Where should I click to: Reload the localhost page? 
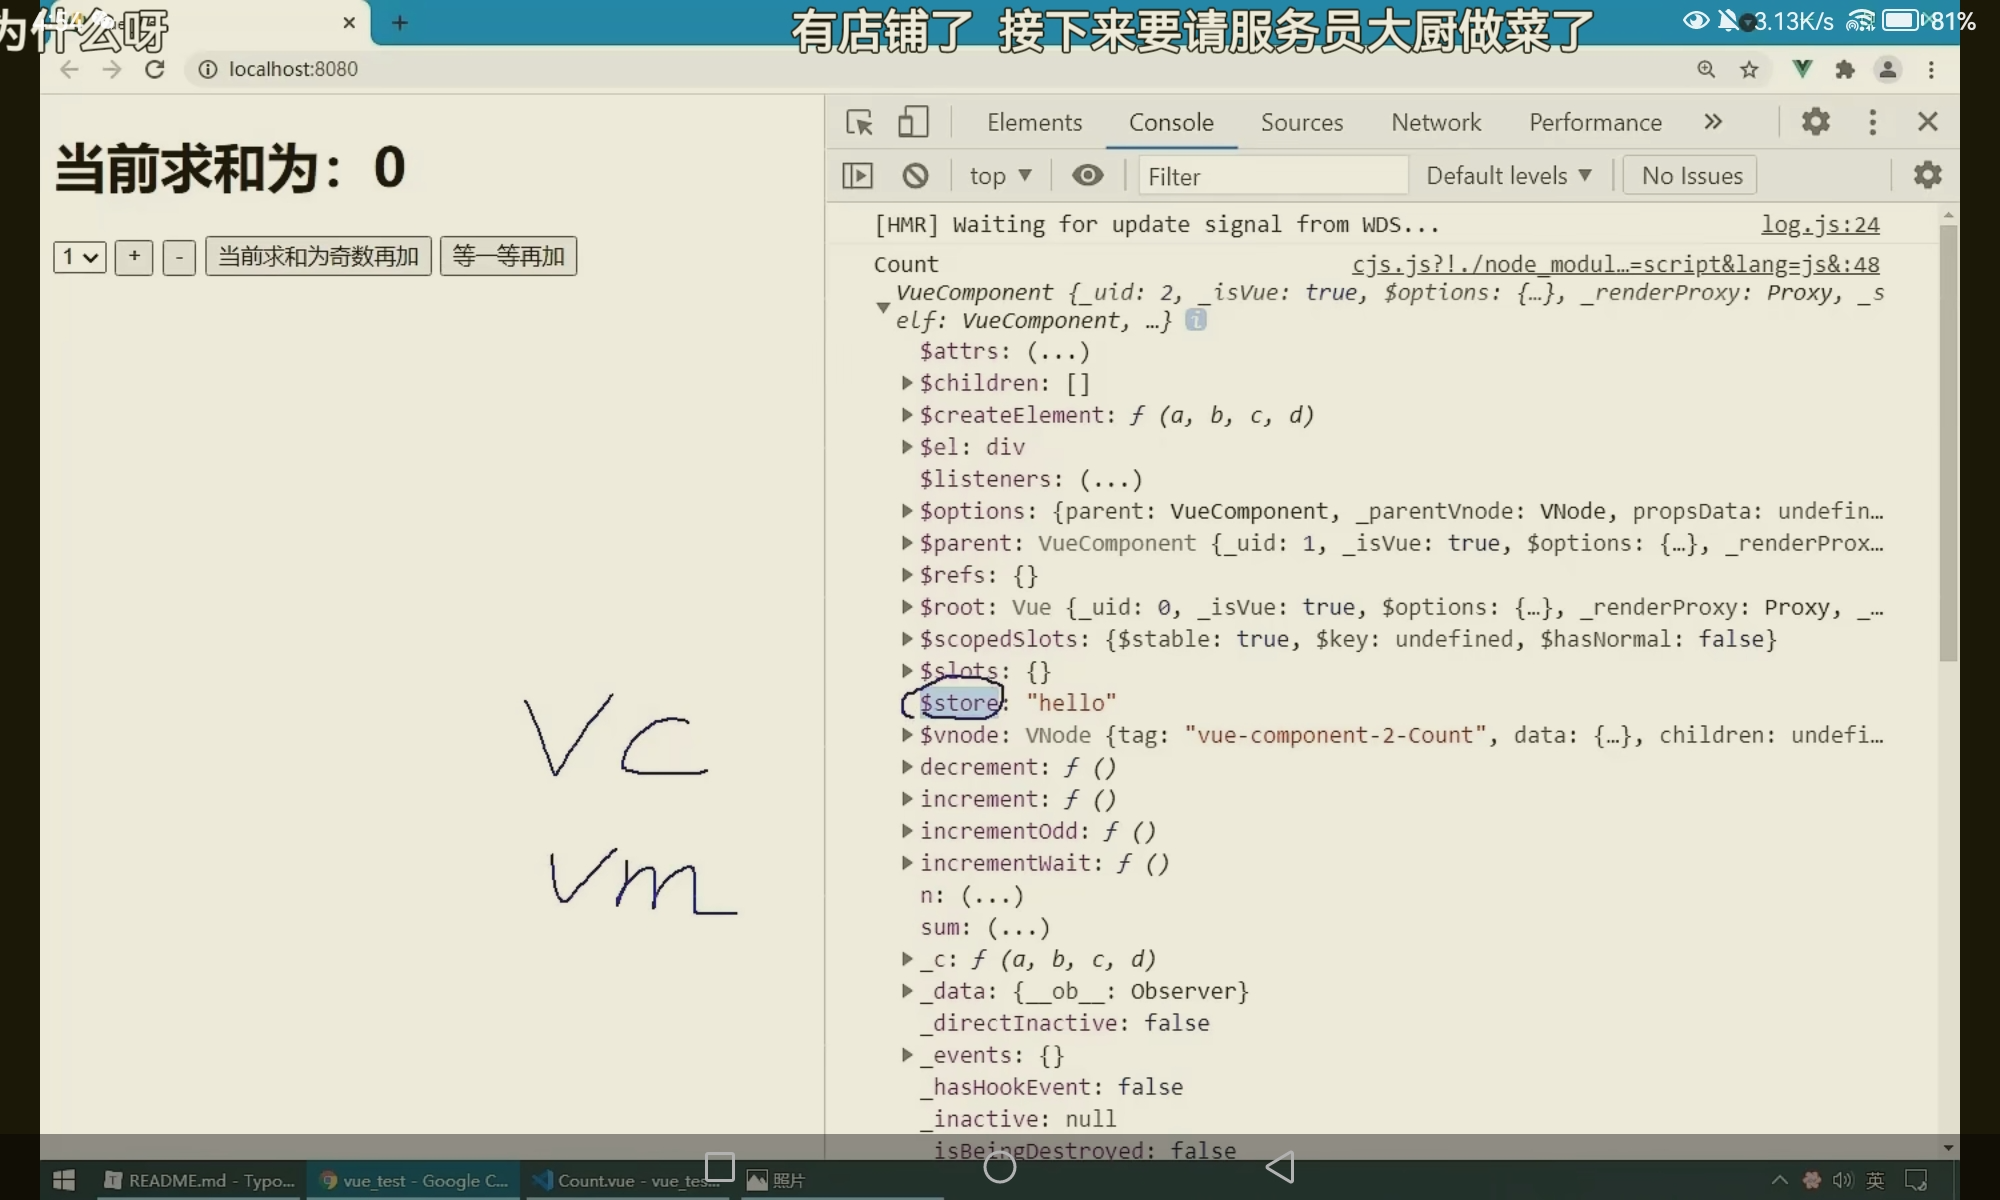tap(155, 69)
